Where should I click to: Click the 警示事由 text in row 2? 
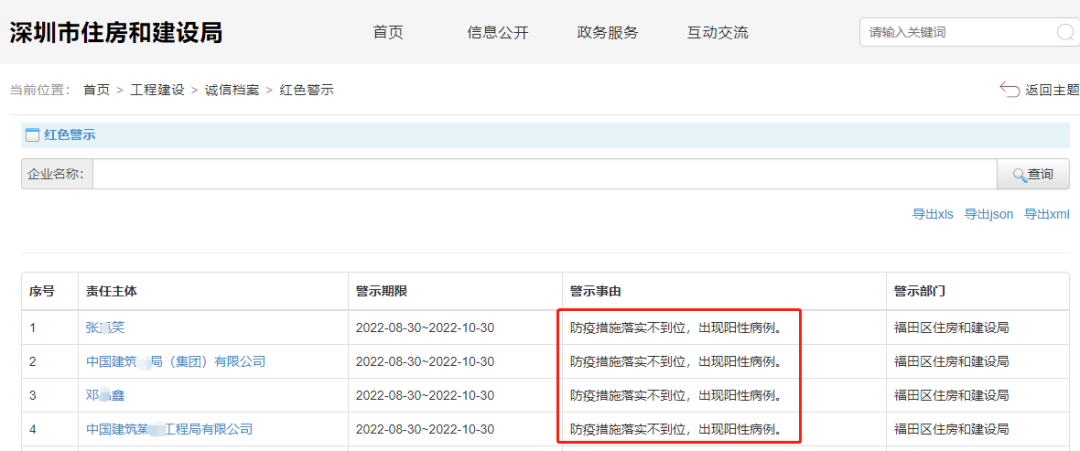point(678,361)
